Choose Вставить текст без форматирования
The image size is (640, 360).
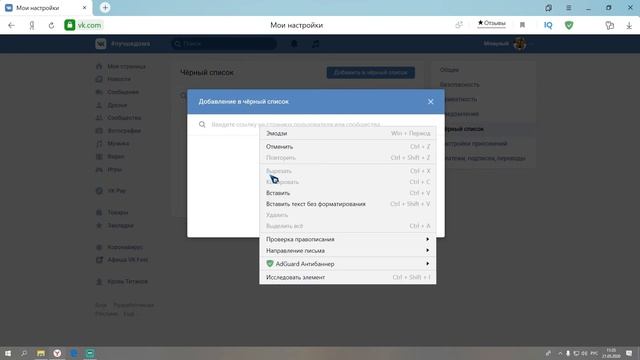[x=348, y=204]
